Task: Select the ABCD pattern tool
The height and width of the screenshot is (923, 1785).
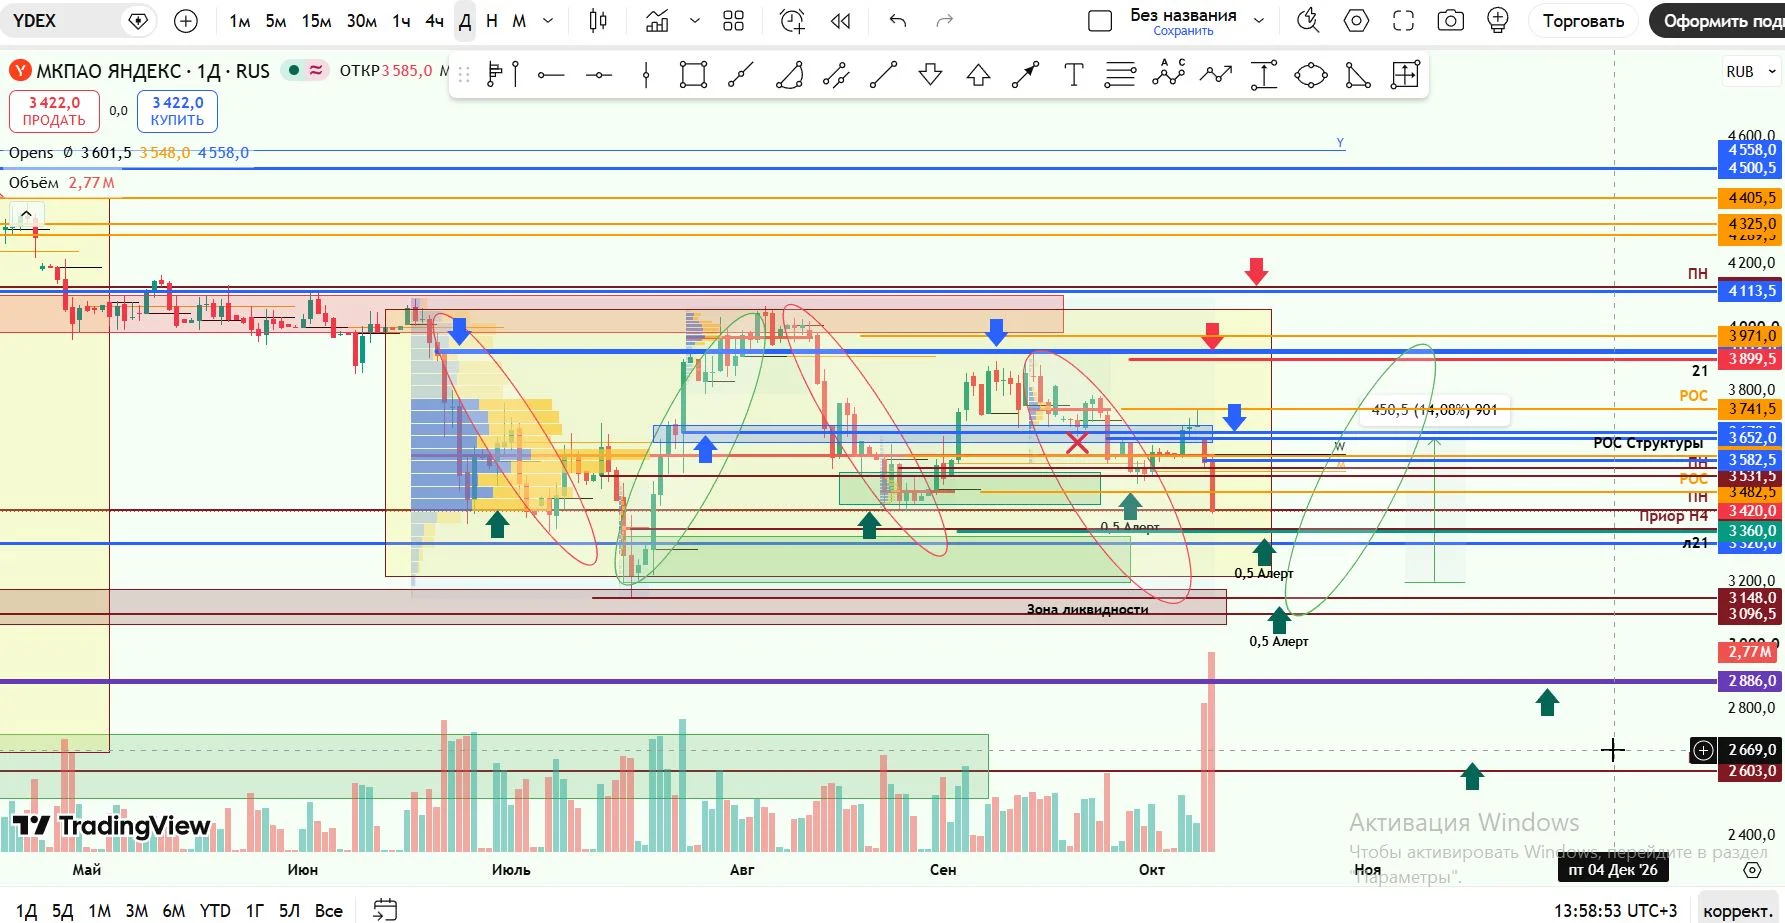Action: 1168,74
